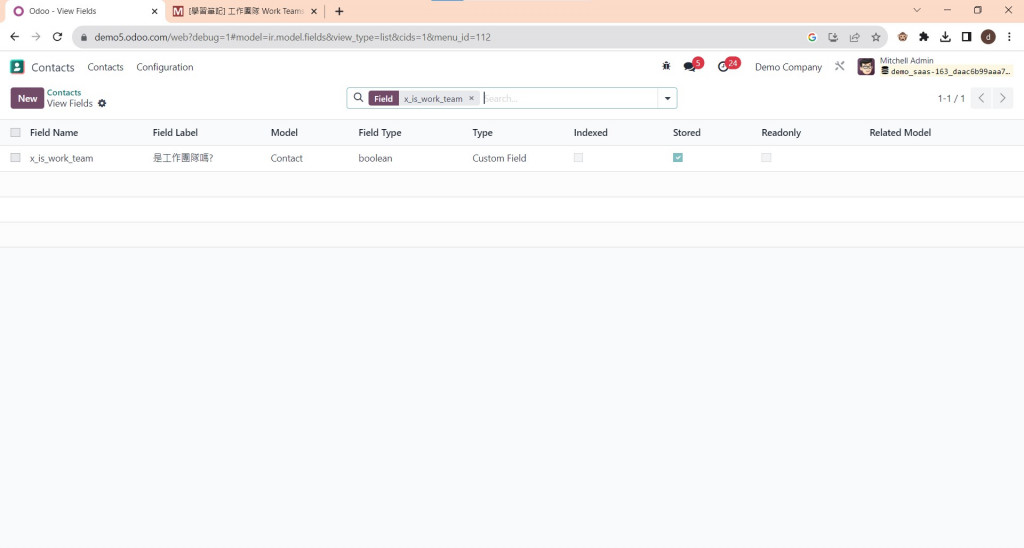The width and height of the screenshot is (1024, 548).
Task: Open a new browser tab
Action: pos(339,11)
